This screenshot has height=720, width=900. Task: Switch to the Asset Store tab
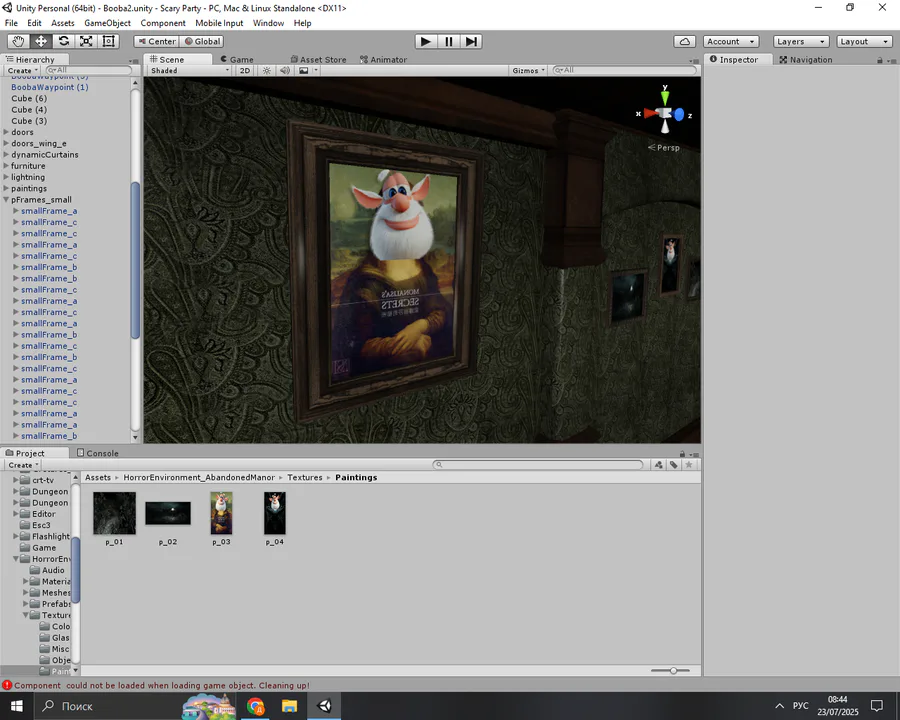click(318, 59)
